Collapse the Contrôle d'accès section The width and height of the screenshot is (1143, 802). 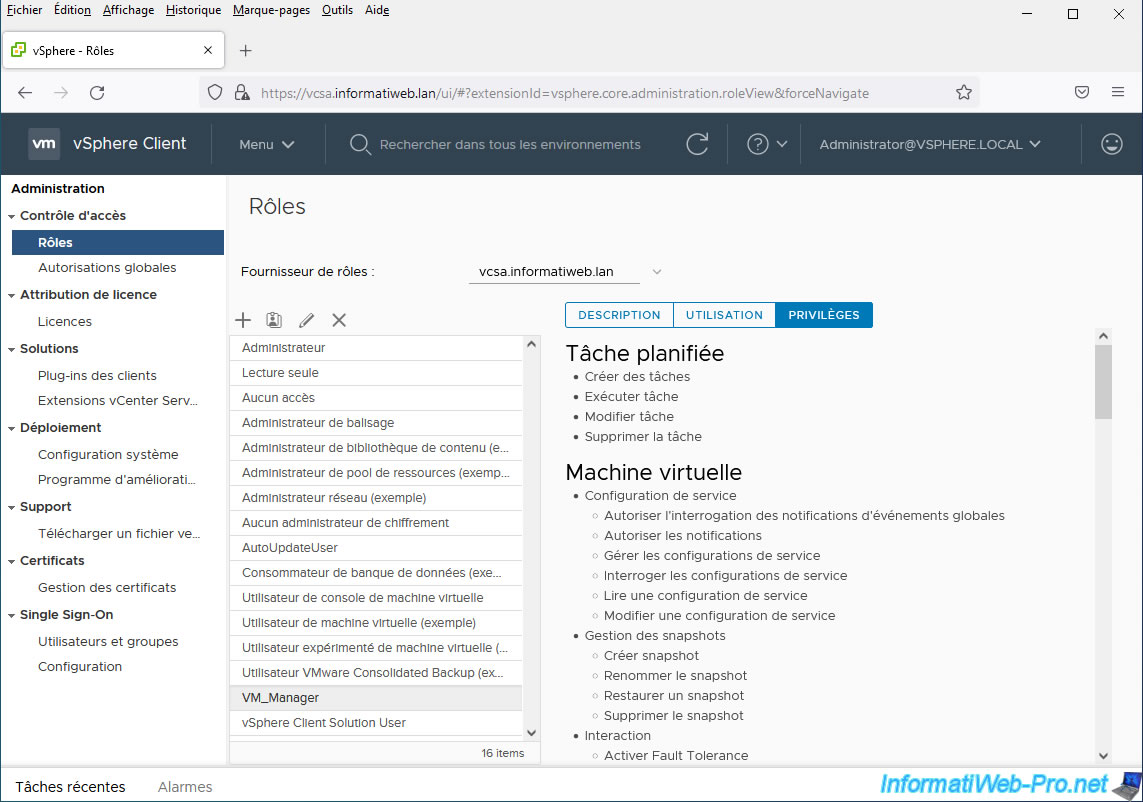point(12,217)
